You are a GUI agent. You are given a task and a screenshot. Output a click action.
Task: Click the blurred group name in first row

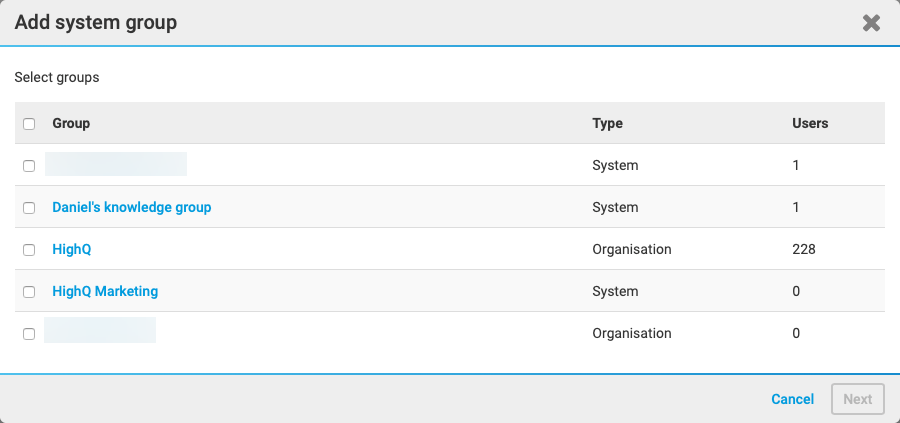116,165
